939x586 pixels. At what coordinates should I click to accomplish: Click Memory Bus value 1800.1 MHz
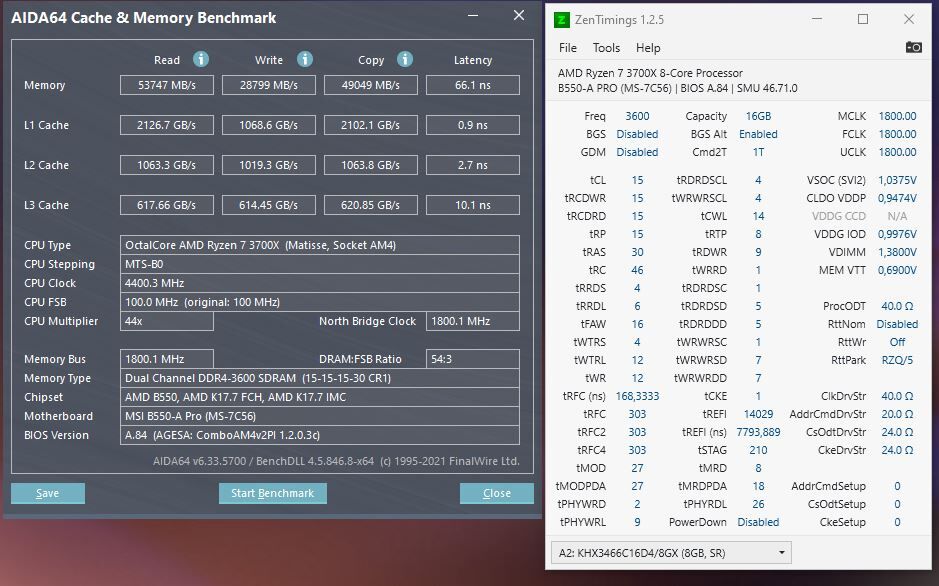point(167,359)
